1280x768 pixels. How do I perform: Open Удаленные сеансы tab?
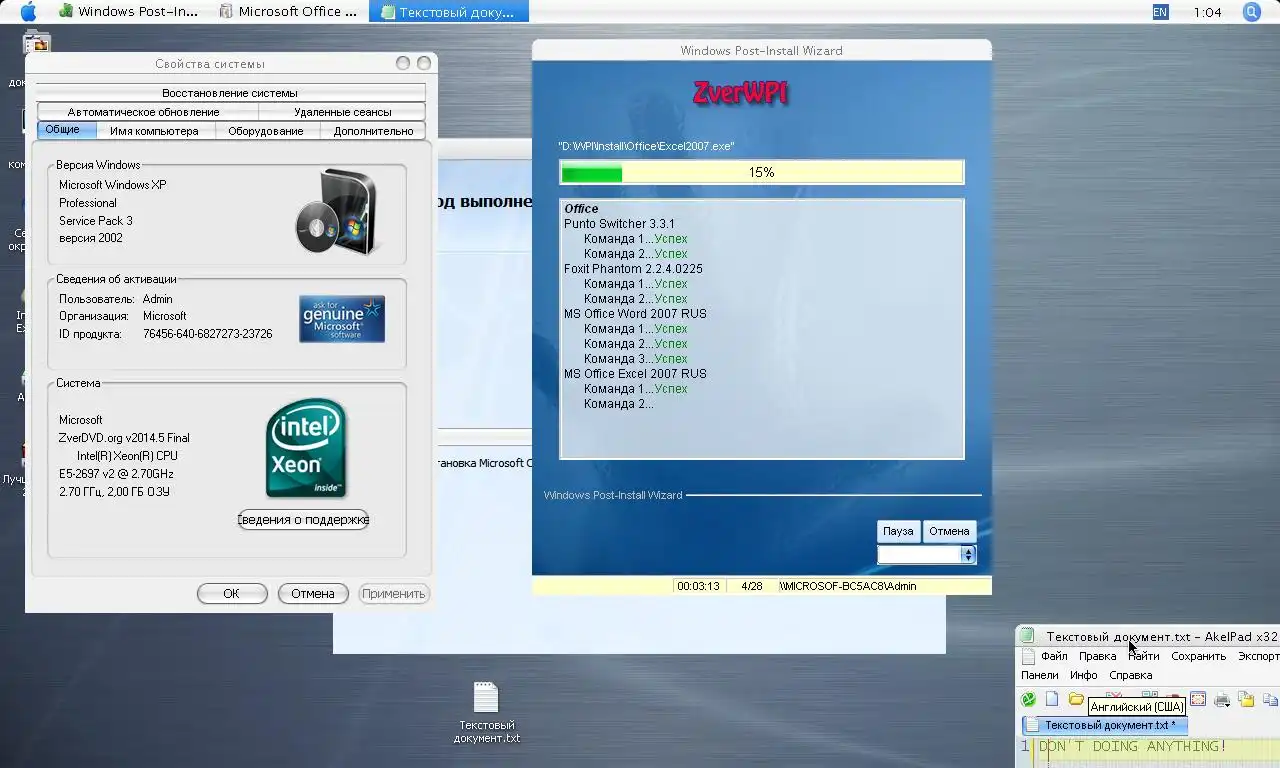[x=343, y=112]
